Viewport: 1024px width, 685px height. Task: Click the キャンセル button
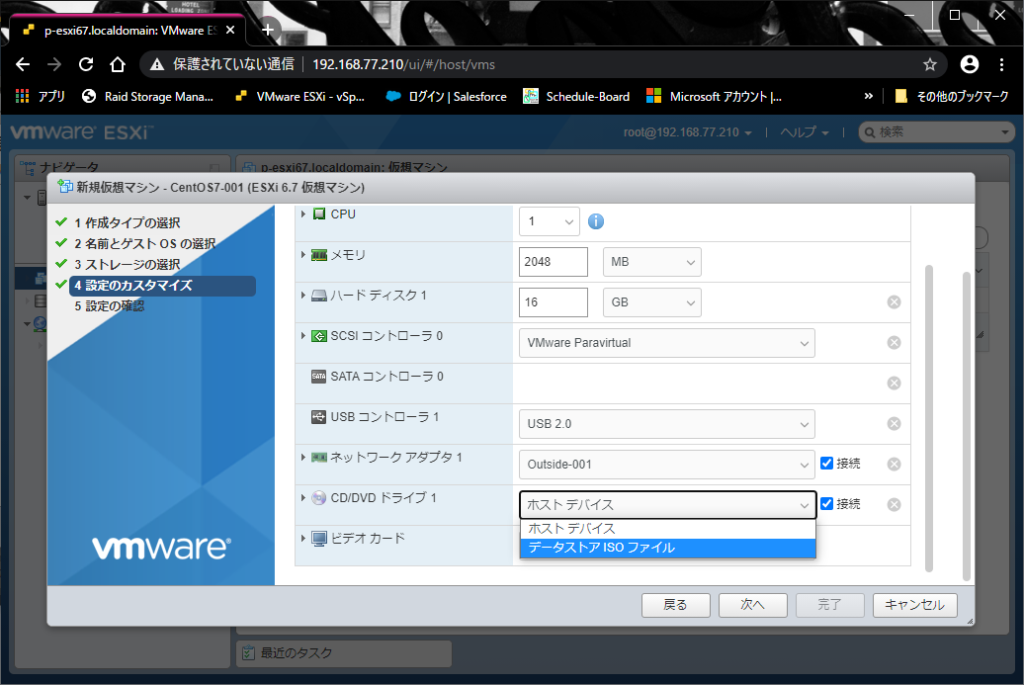pyautogui.click(x=915, y=605)
